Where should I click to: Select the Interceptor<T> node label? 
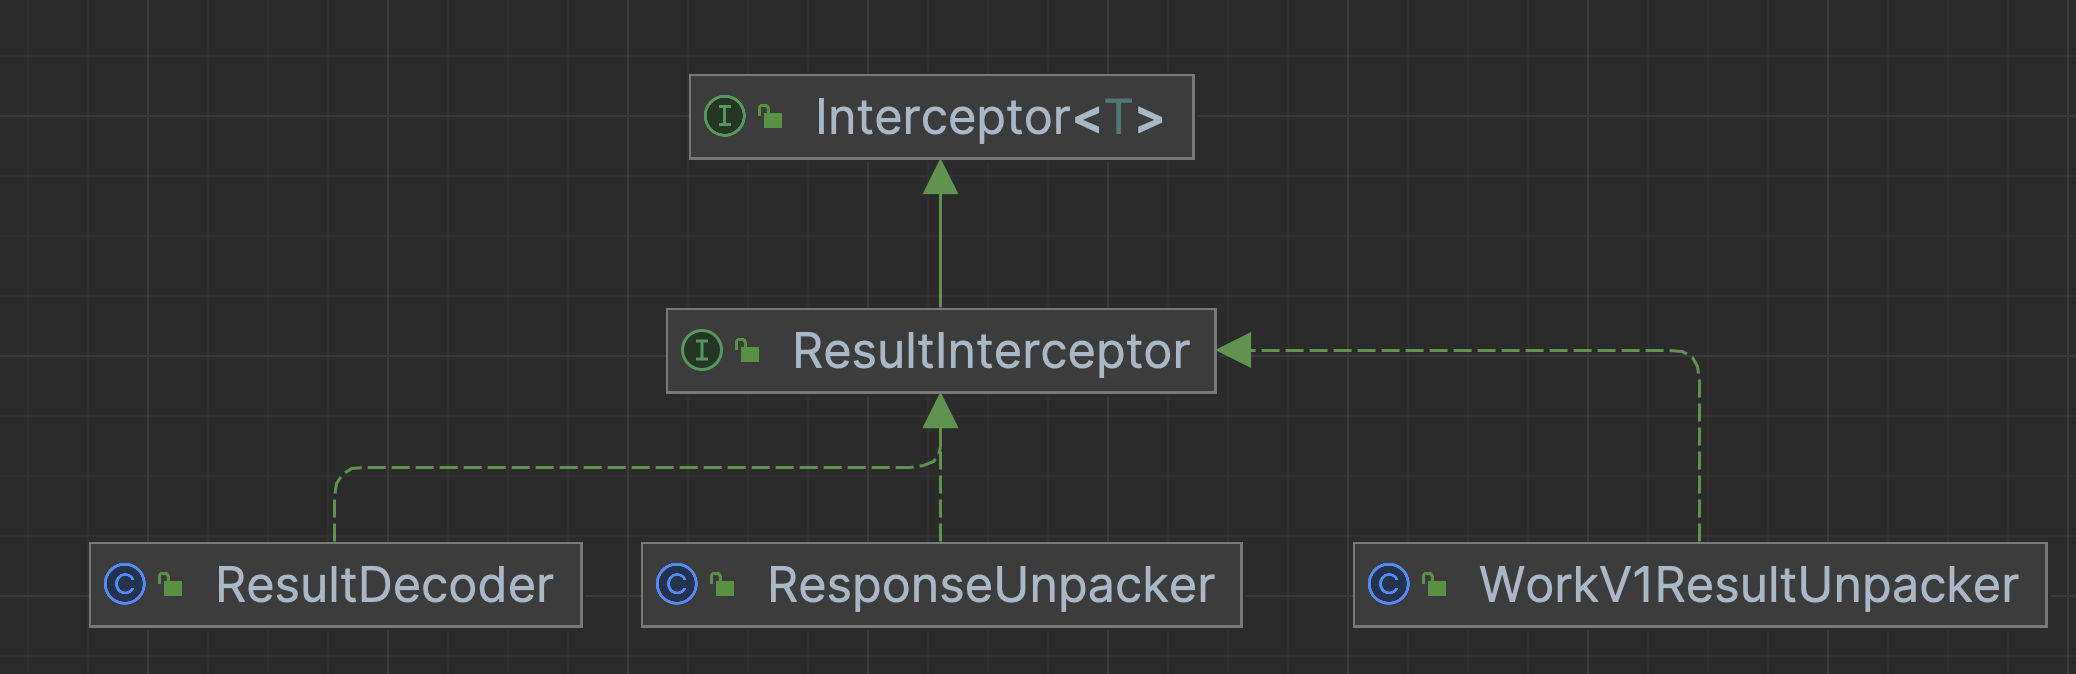coord(942,117)
